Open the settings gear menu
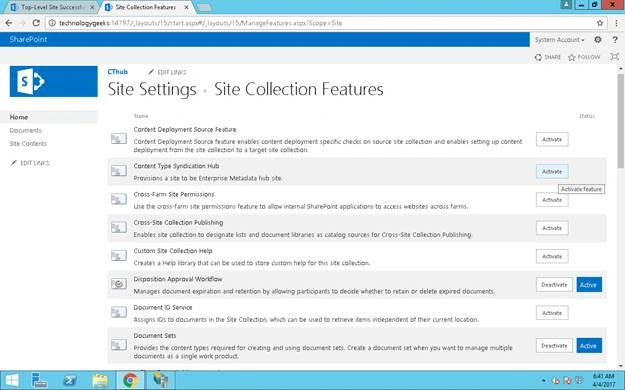Image resolution: width=625 pixels, height=390 pixels. click(597, 39)
